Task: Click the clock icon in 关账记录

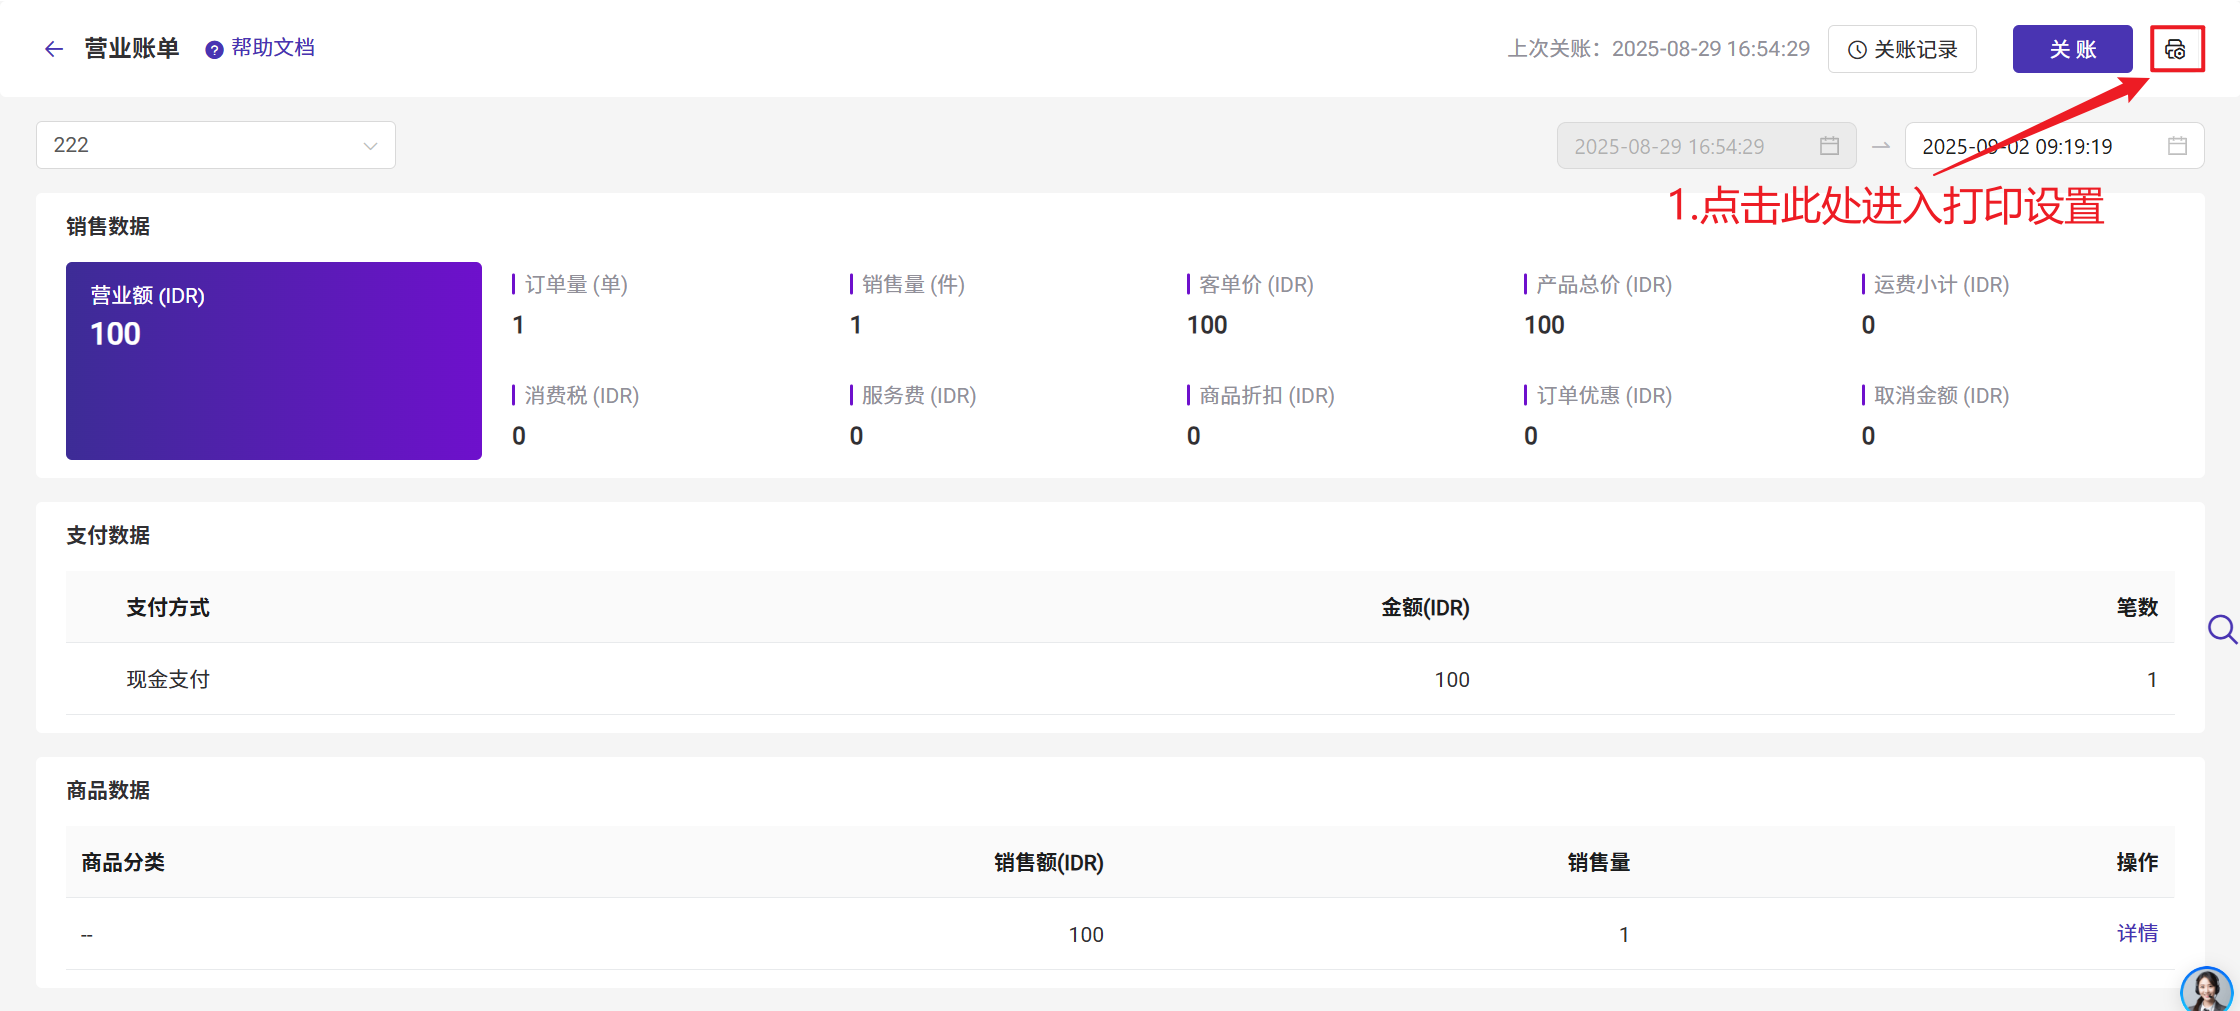Action: click(x=1857, y=50)
